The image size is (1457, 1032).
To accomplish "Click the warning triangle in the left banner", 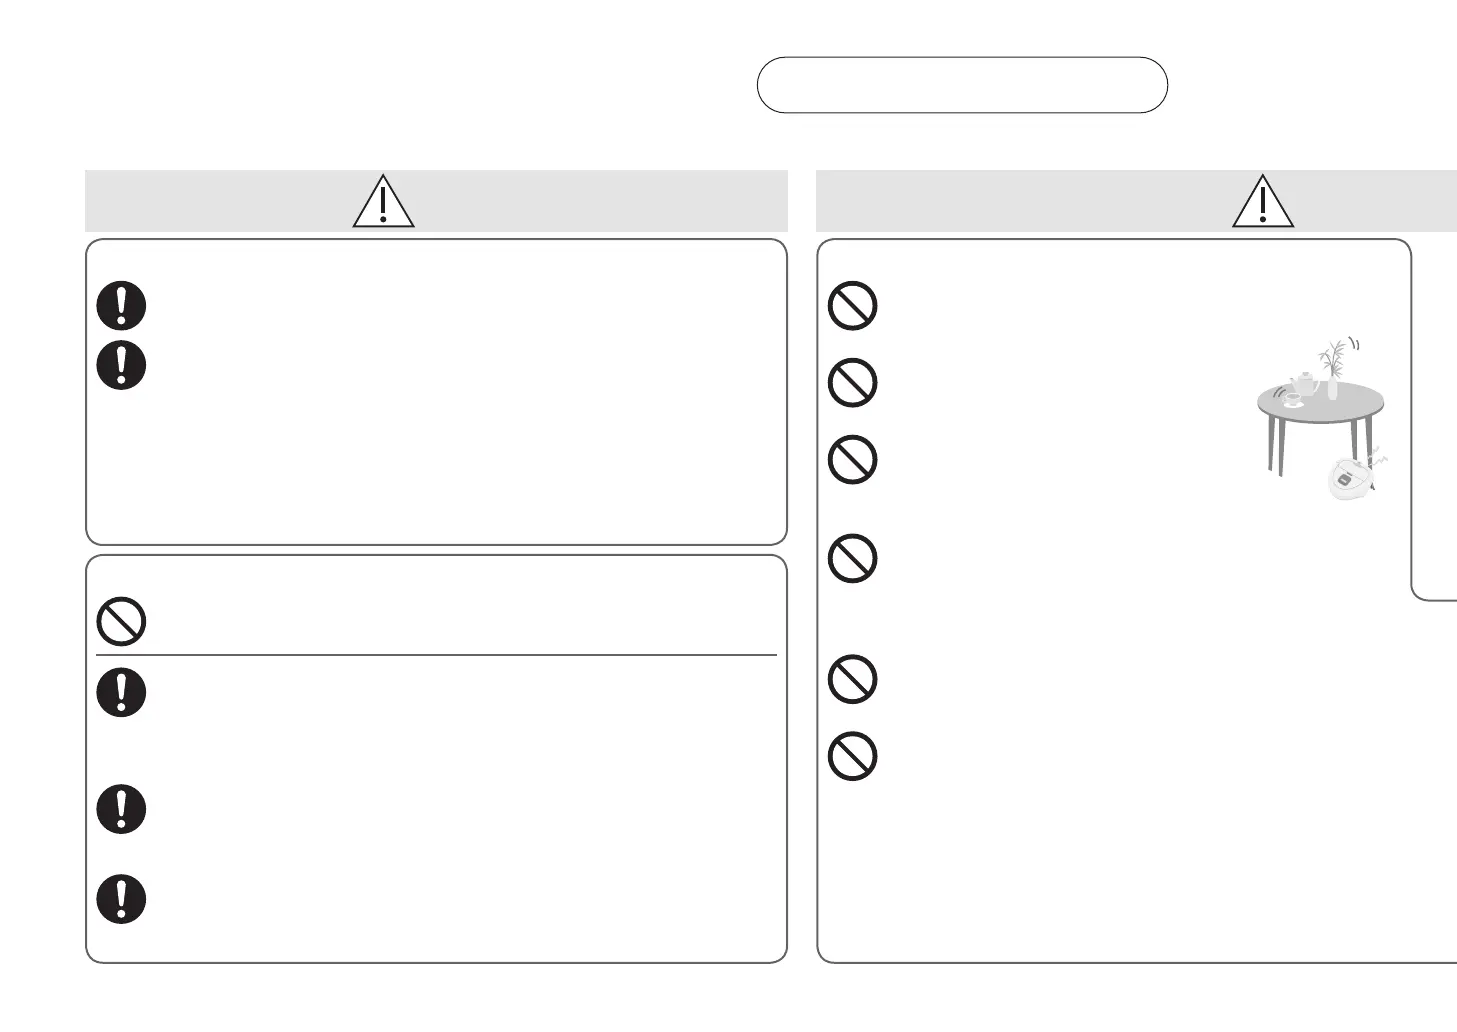I will 383,201.
